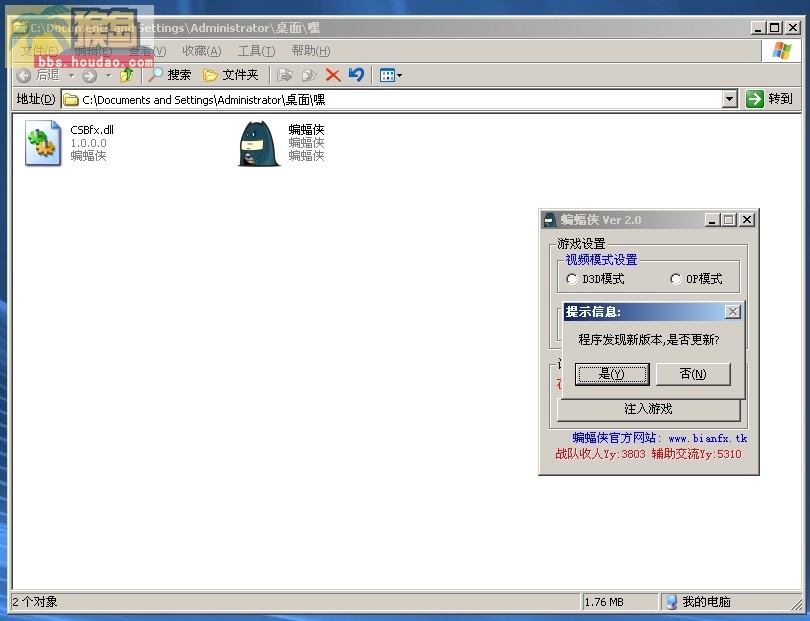The width and height of the screenshot is (810, 621).
Task: Open the www.bianfx.tk website link
Action: 708,438
